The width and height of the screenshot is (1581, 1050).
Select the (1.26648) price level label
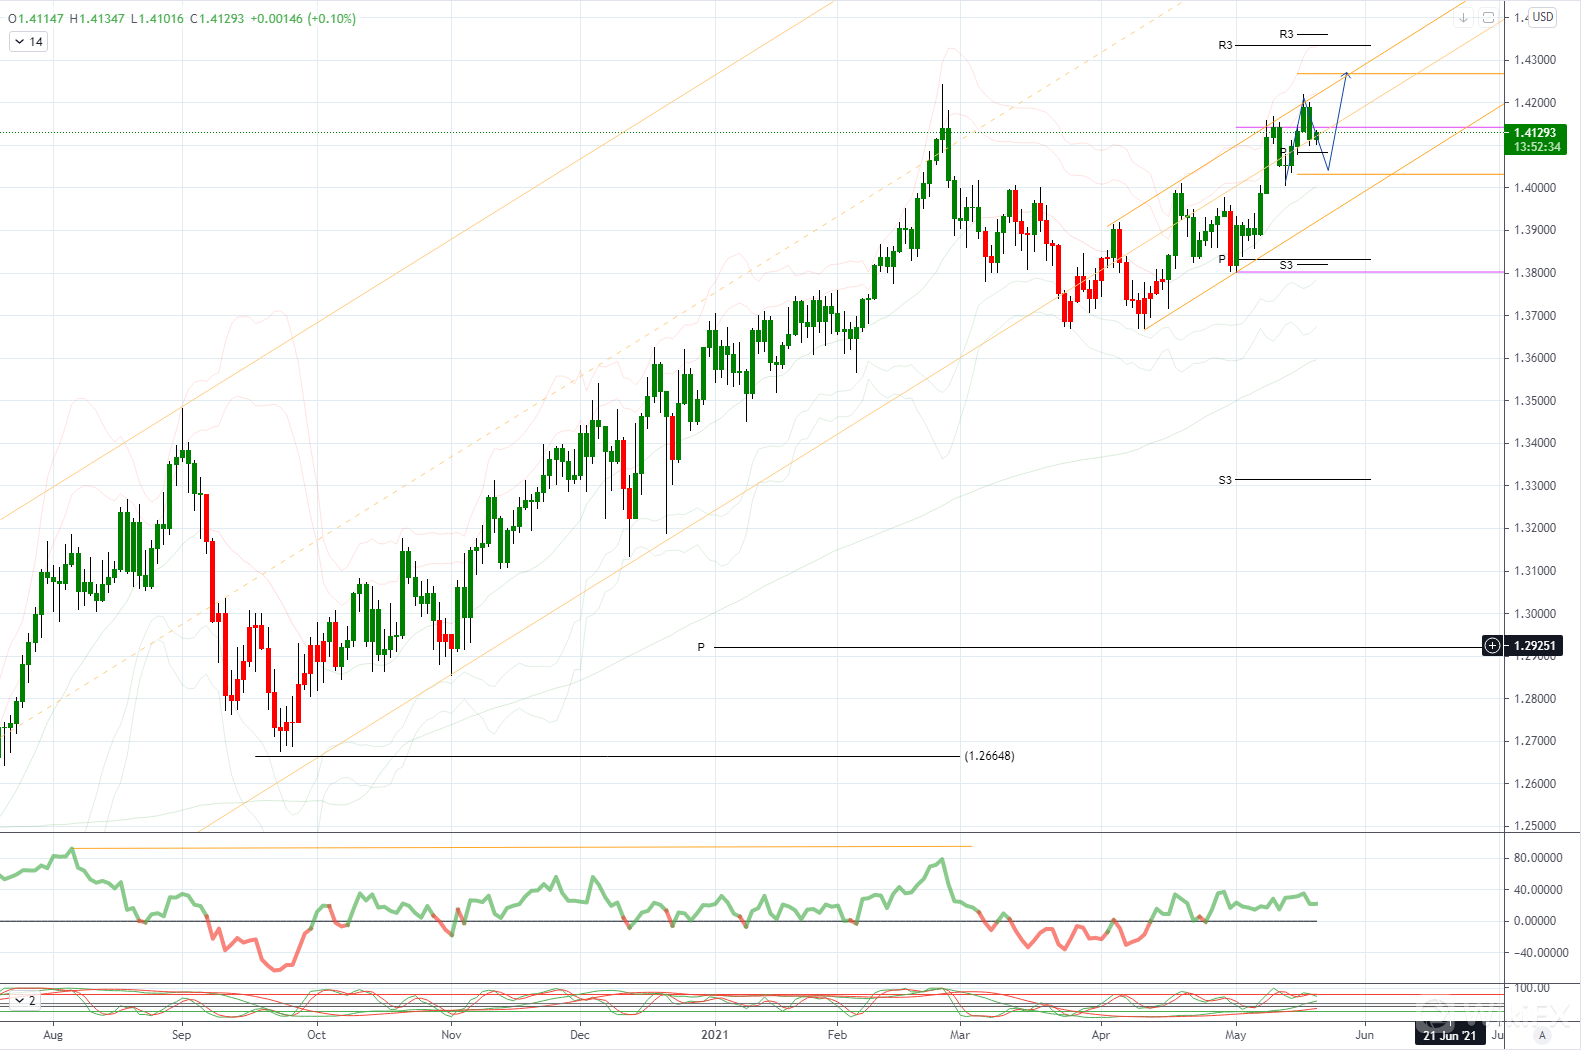click(989, 756)
